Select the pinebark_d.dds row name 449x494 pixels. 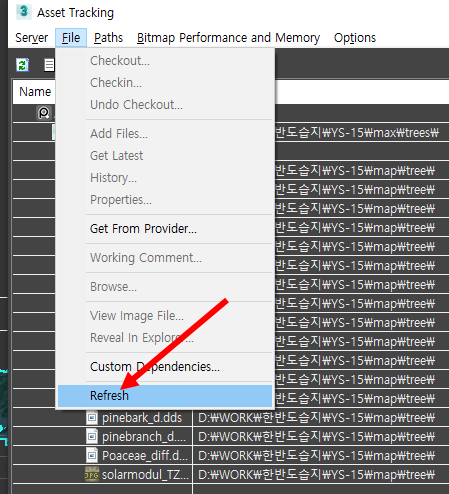coord(142,418)
